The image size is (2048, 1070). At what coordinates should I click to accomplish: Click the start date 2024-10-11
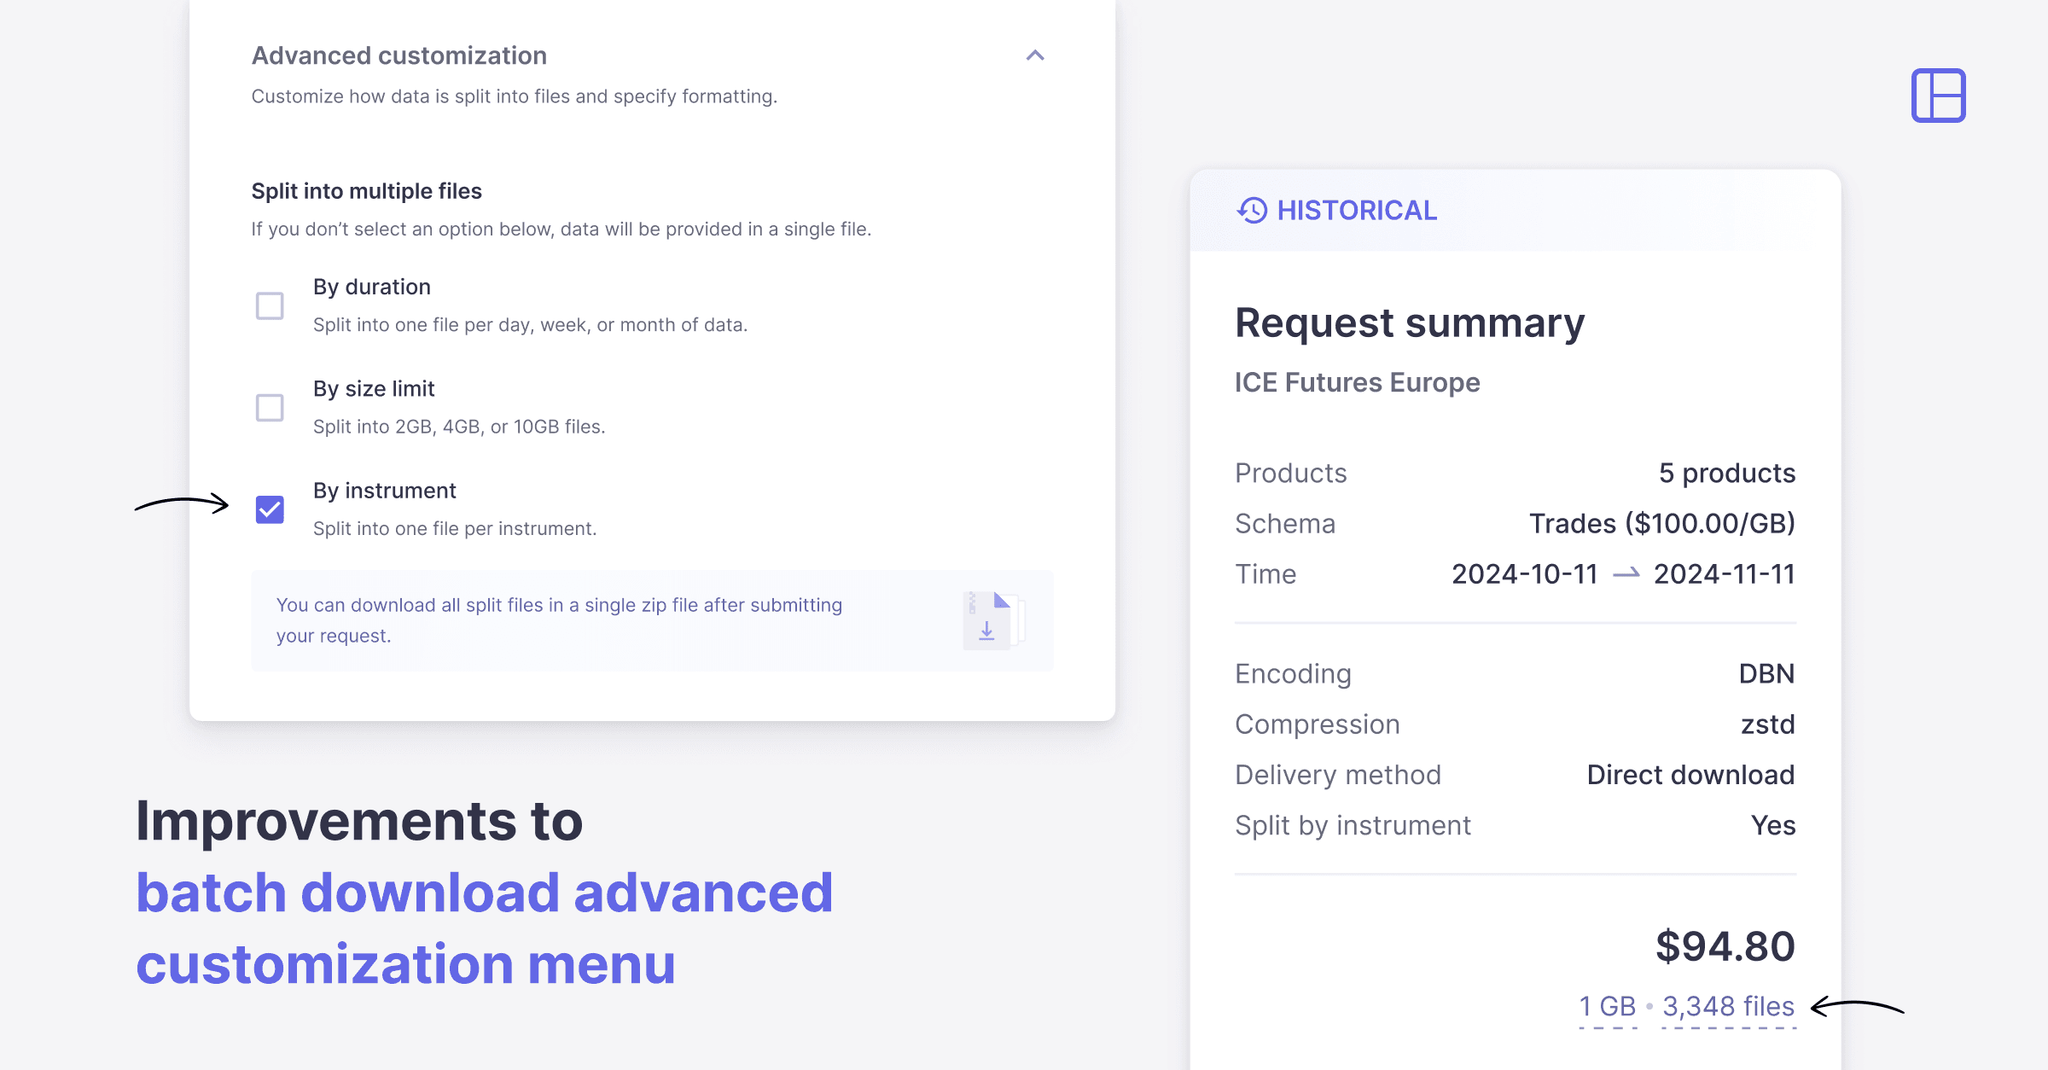(x=1525, y=574)
